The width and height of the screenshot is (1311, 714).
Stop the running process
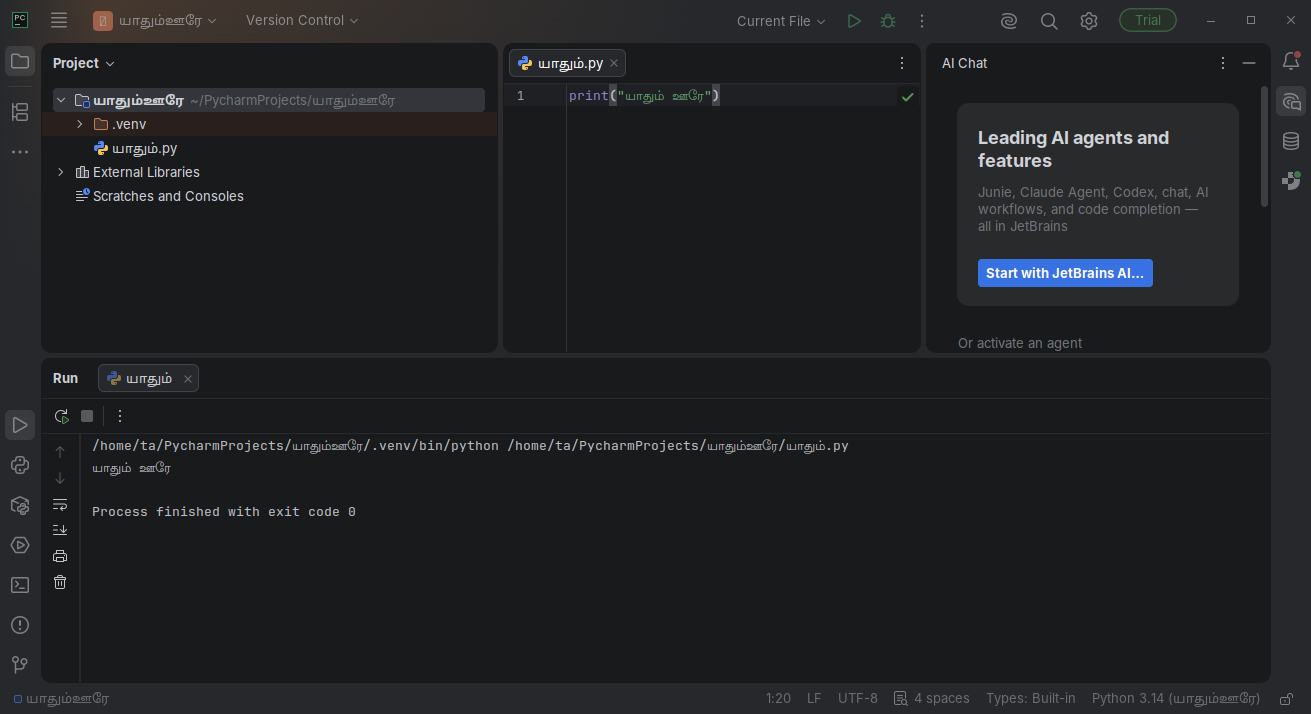[x=87, y=416]
